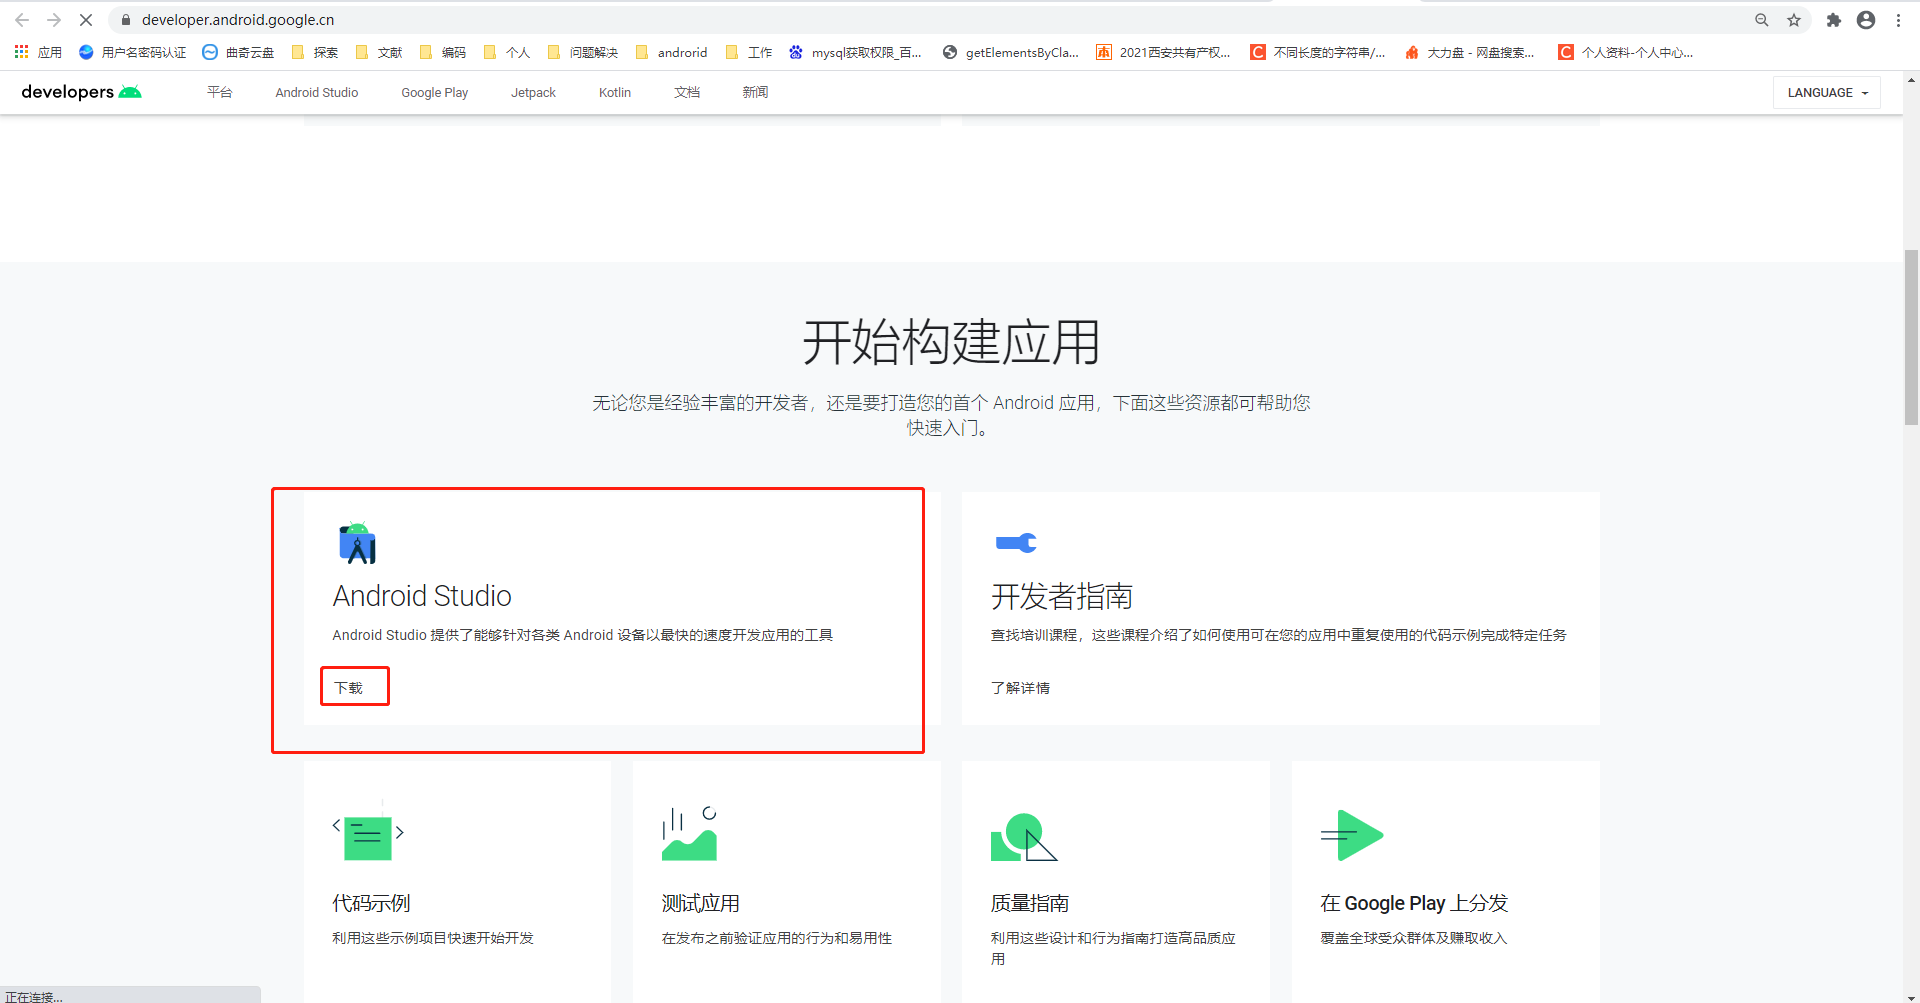Image resolution: width=1920 pixels, height=1003 pixels.
Task: Click the scrollbar down arrow
Action: (x=1911, y=996)
